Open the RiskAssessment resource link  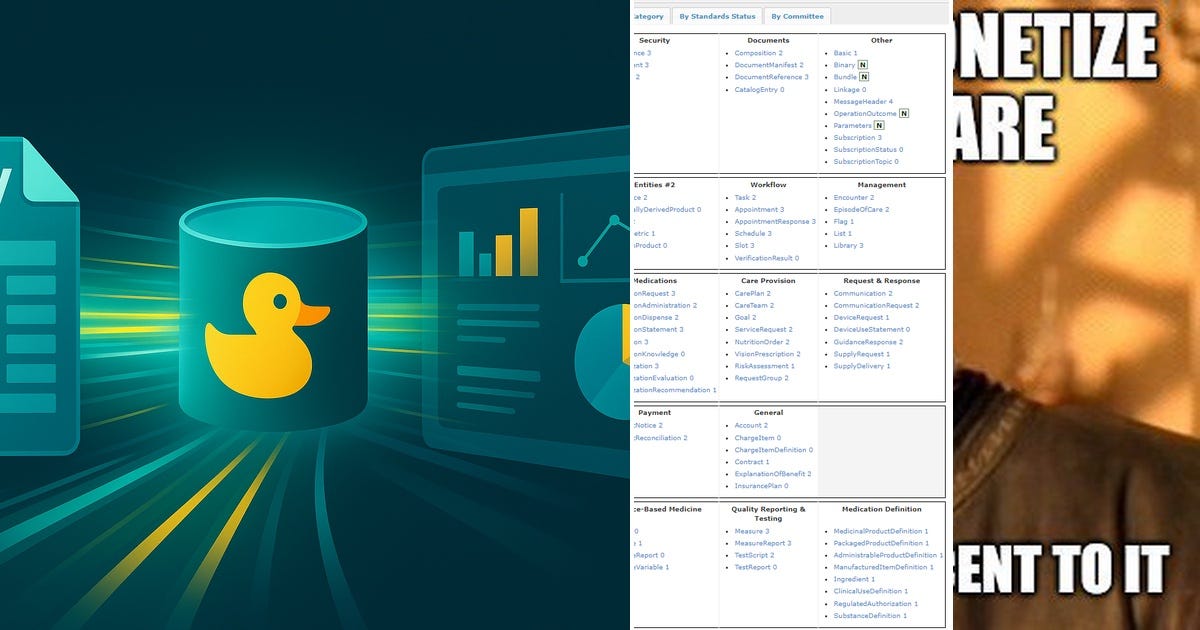761,366
